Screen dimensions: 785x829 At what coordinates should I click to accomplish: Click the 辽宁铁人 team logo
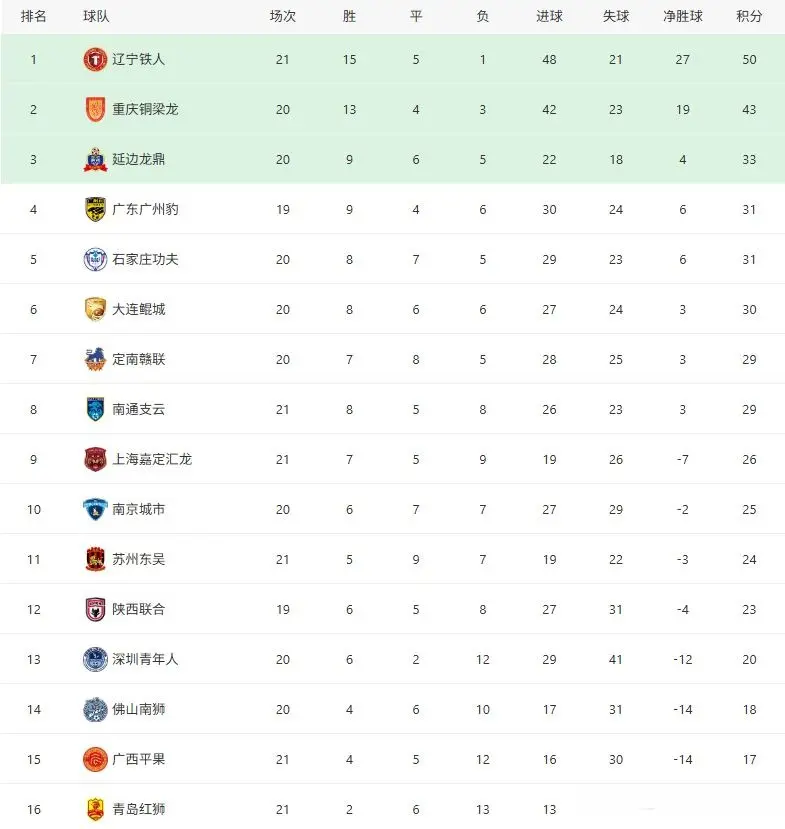(x=95, y=60)
